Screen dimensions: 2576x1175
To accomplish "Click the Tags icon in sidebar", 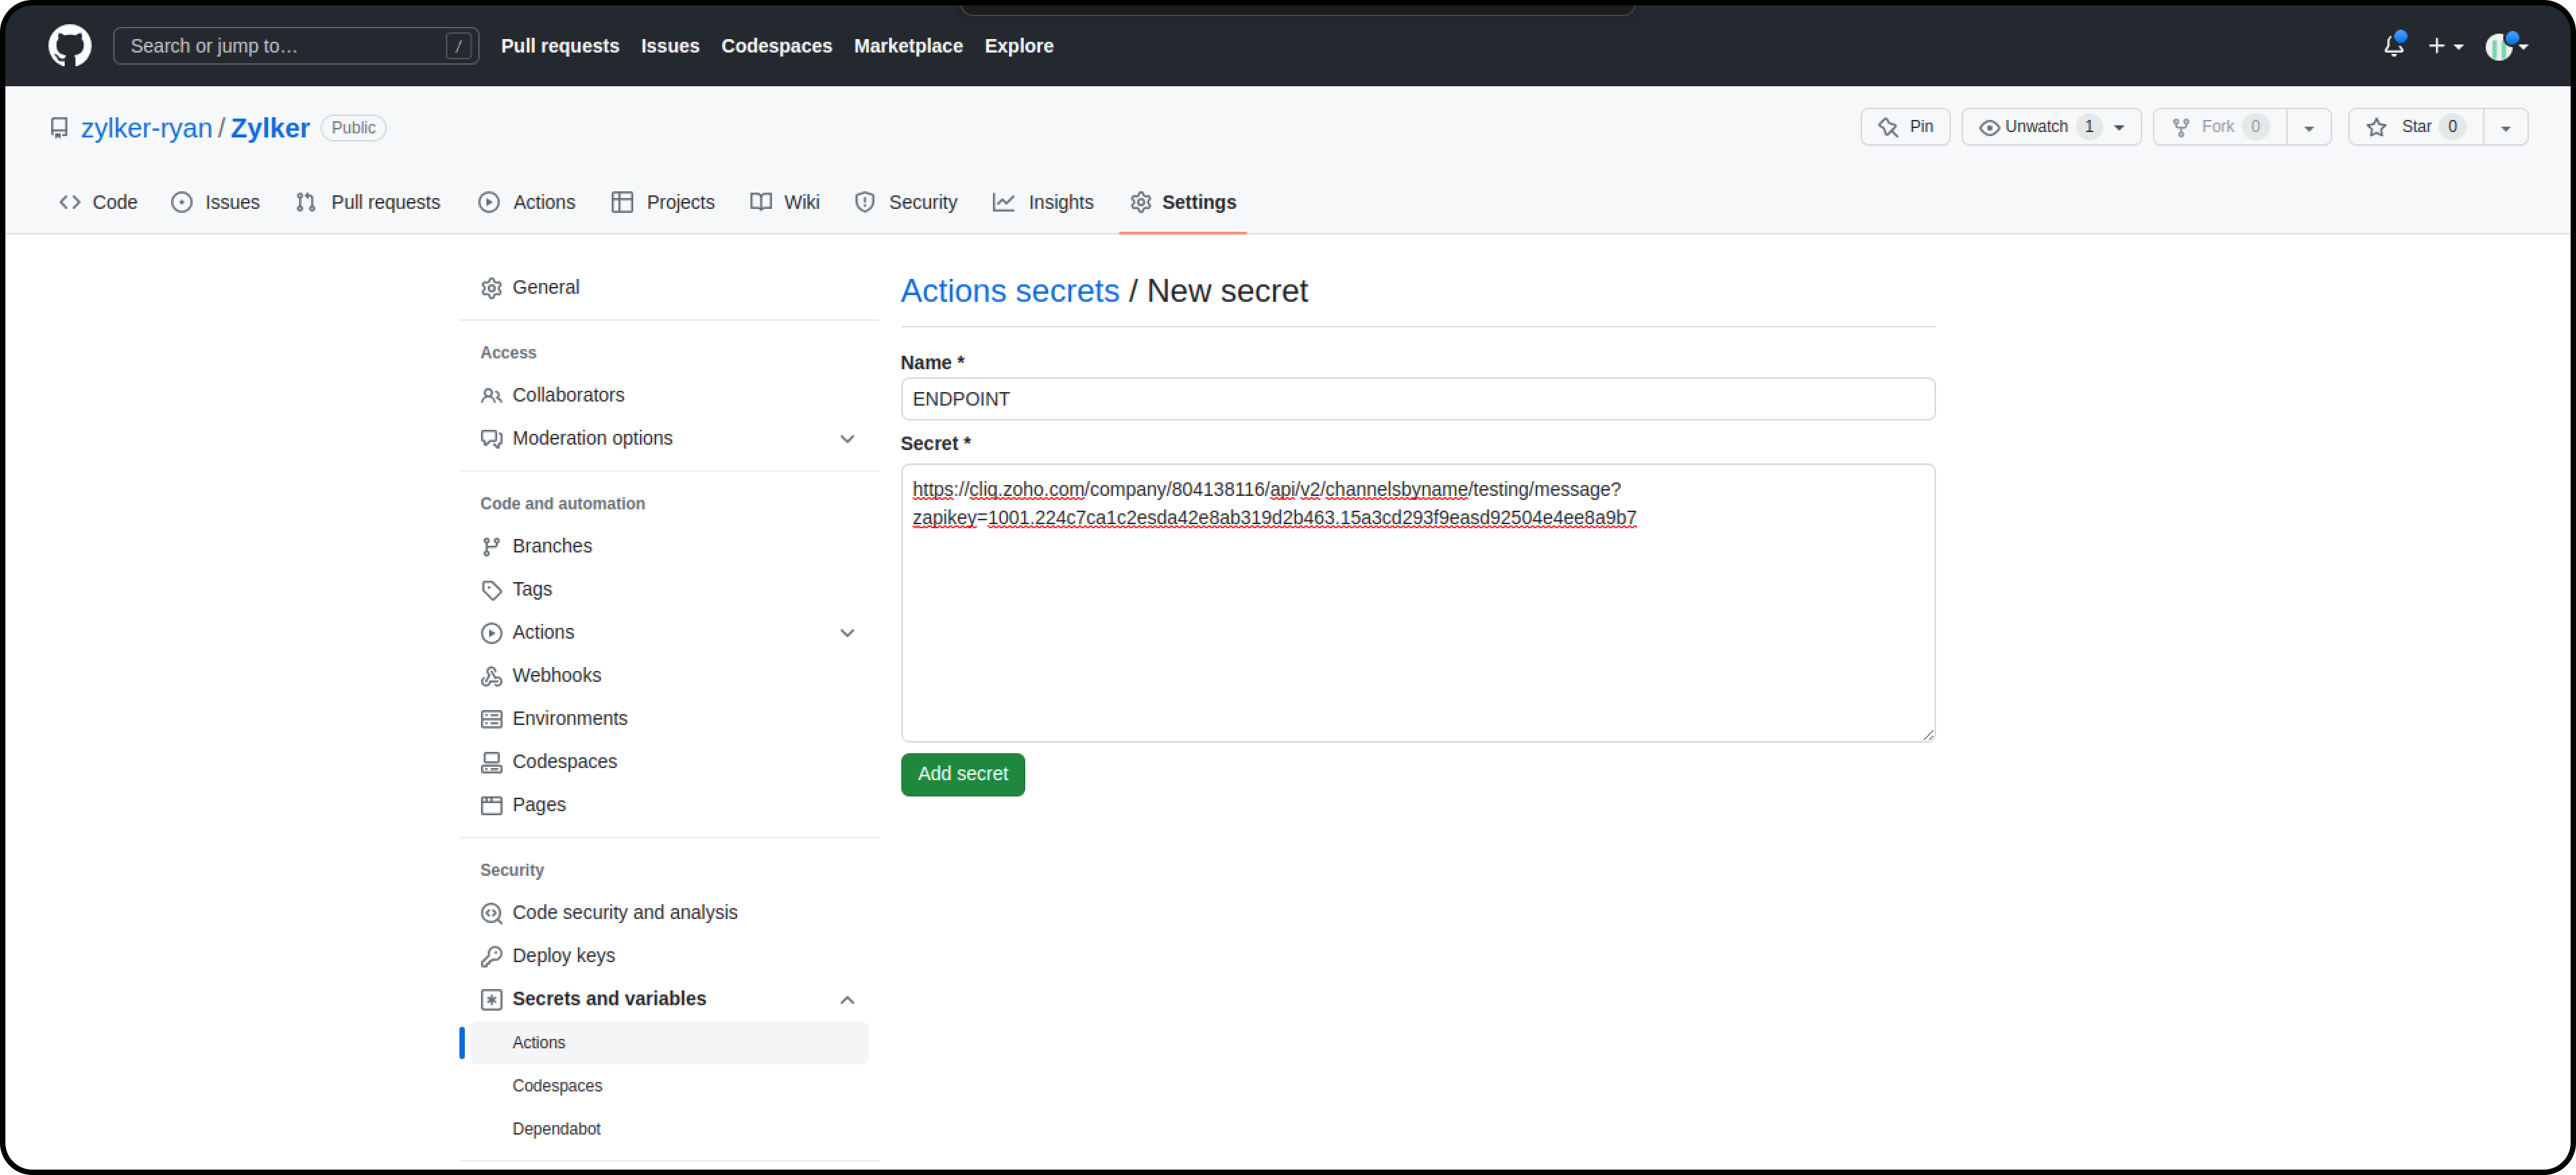I will point(491,590).
